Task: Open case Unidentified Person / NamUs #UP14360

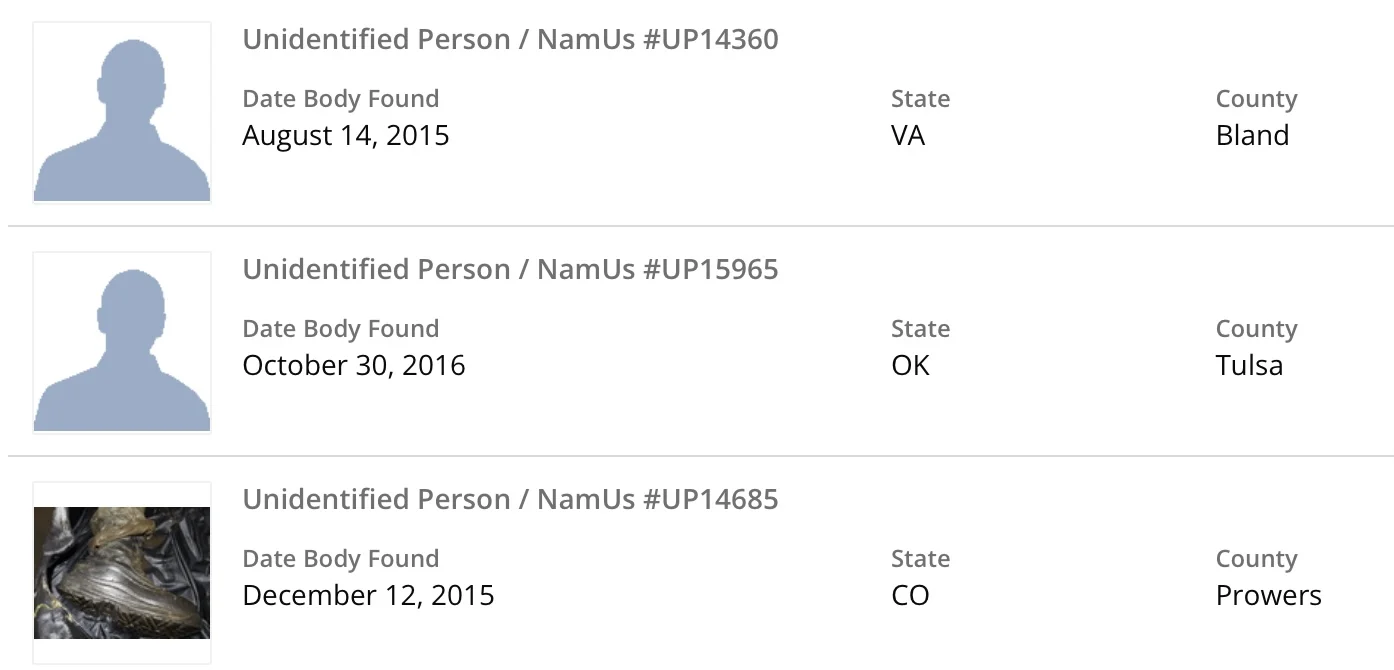Action: 510,40
